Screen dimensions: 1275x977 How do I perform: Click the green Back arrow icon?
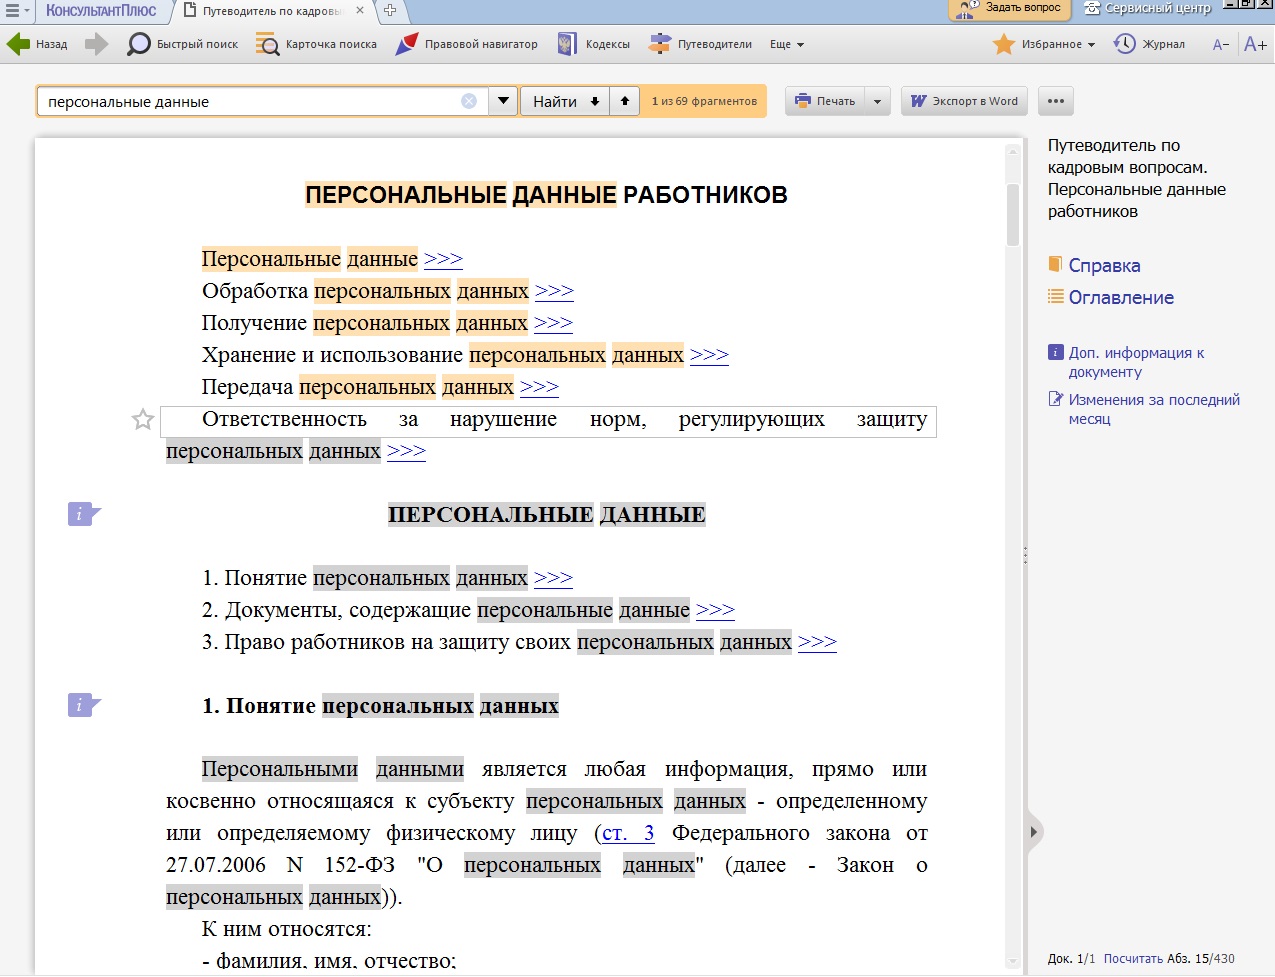[x=19, y=44]
